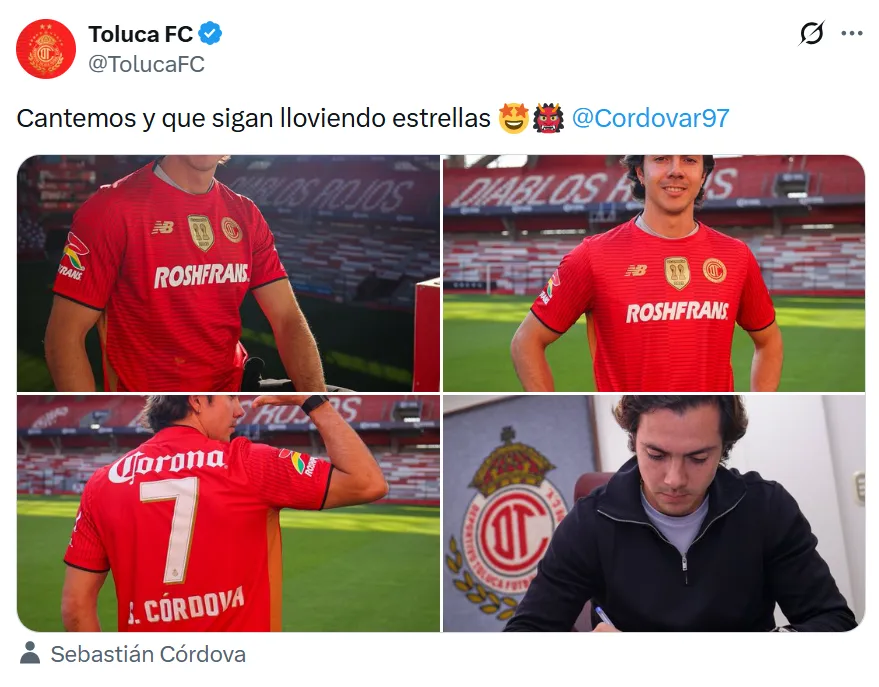This screenshot has width=879, height=687.
Task: Click the Corona logo on jersey back
Action: 168,464
